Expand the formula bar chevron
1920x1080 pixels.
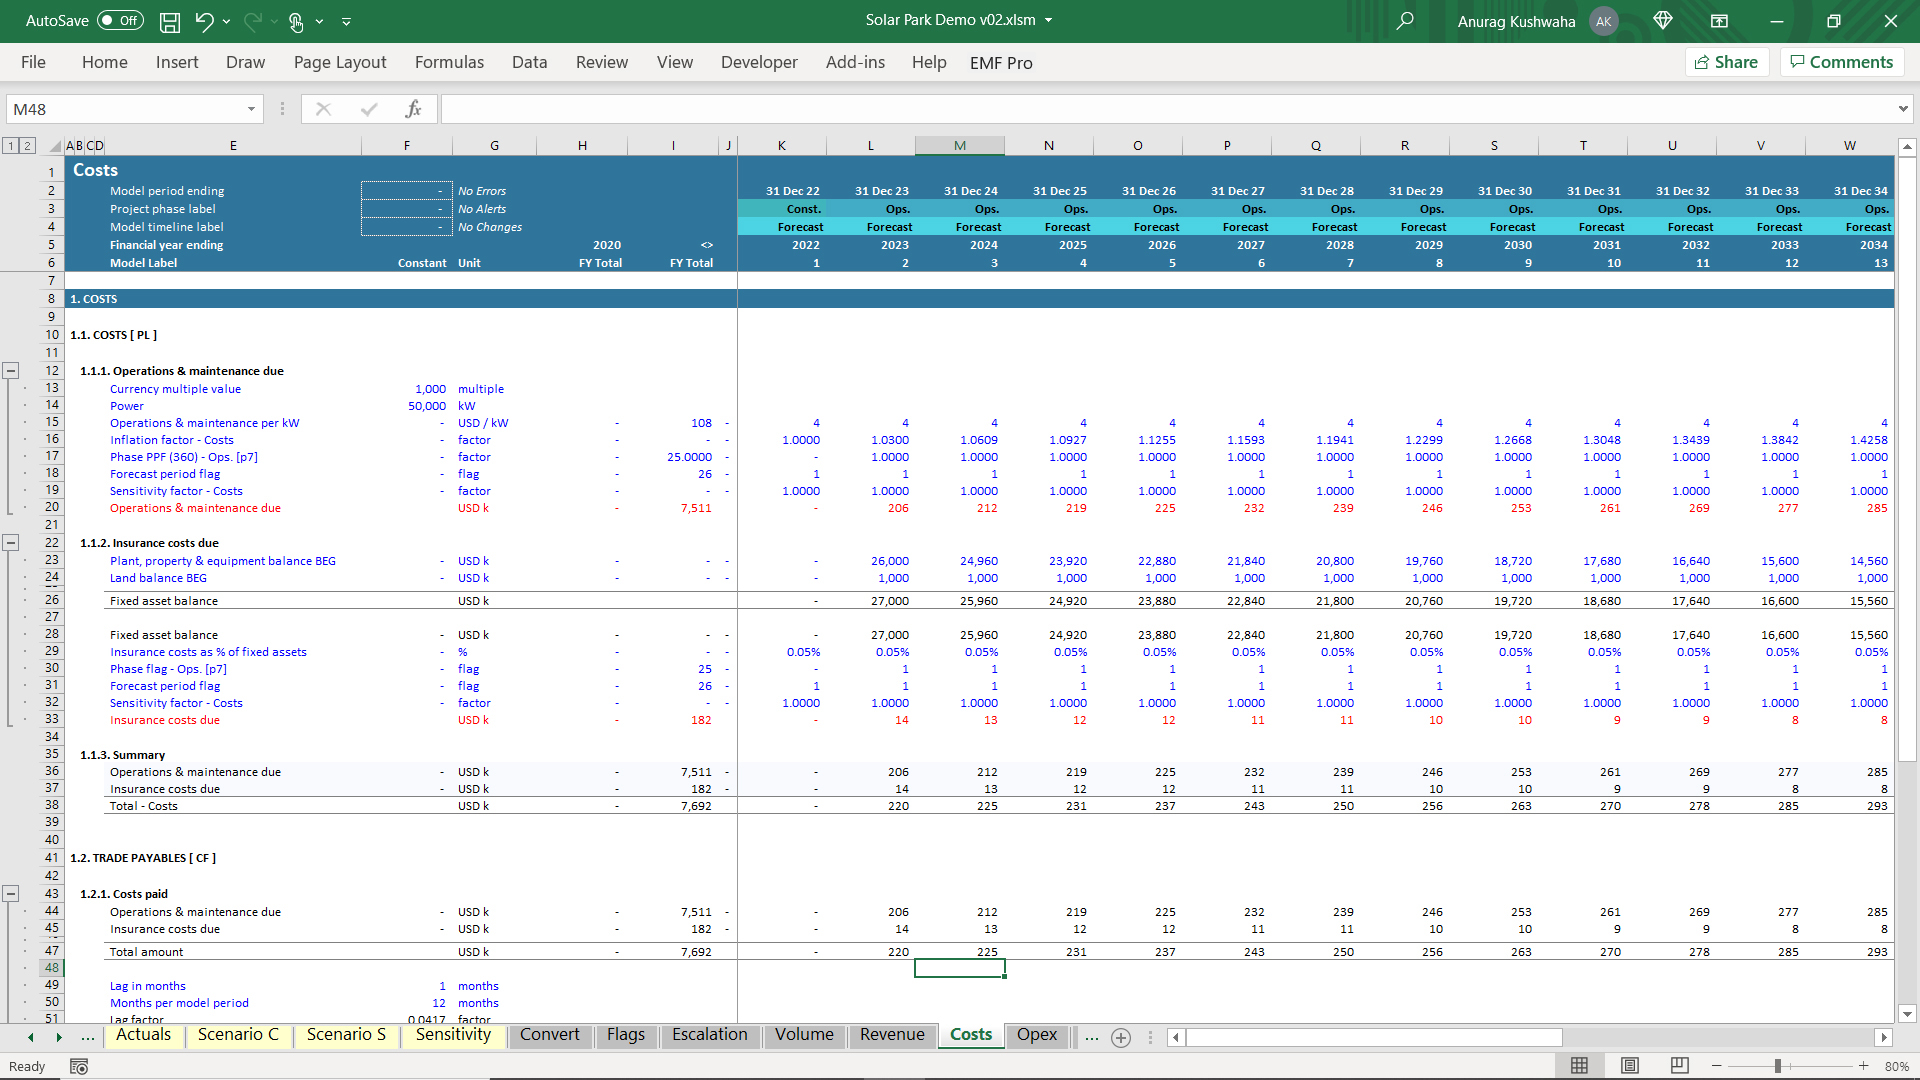click(x=1902, y=109)
